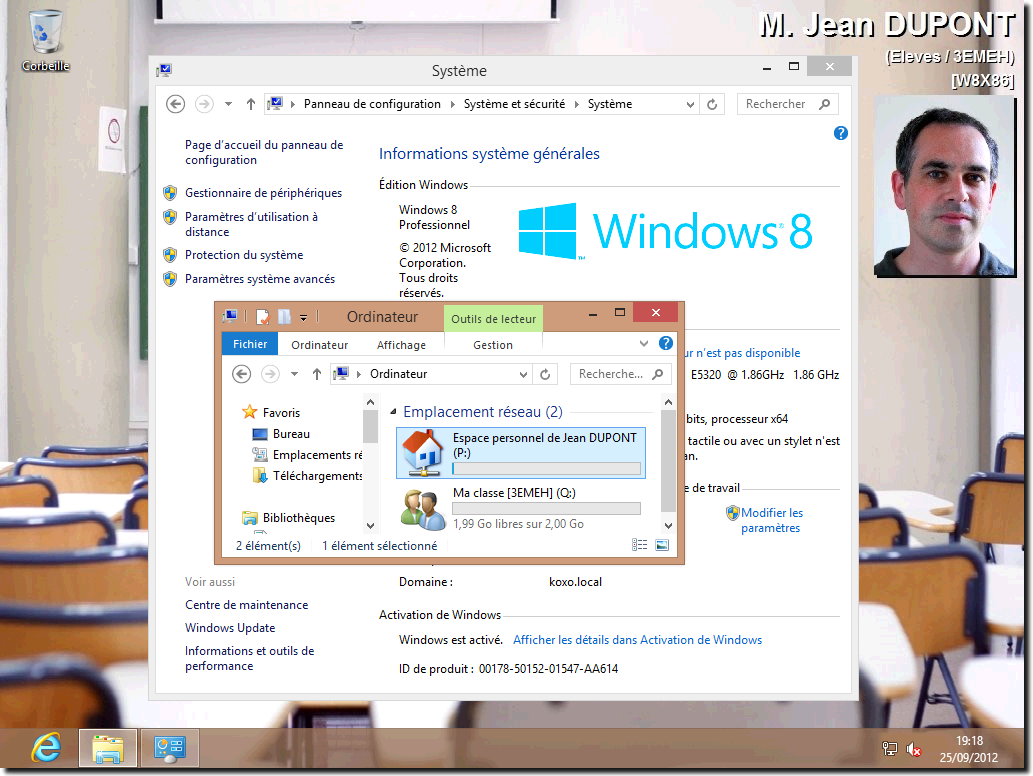Open recent locations dropdown in Ordinateur window

[x=294, y=374]
